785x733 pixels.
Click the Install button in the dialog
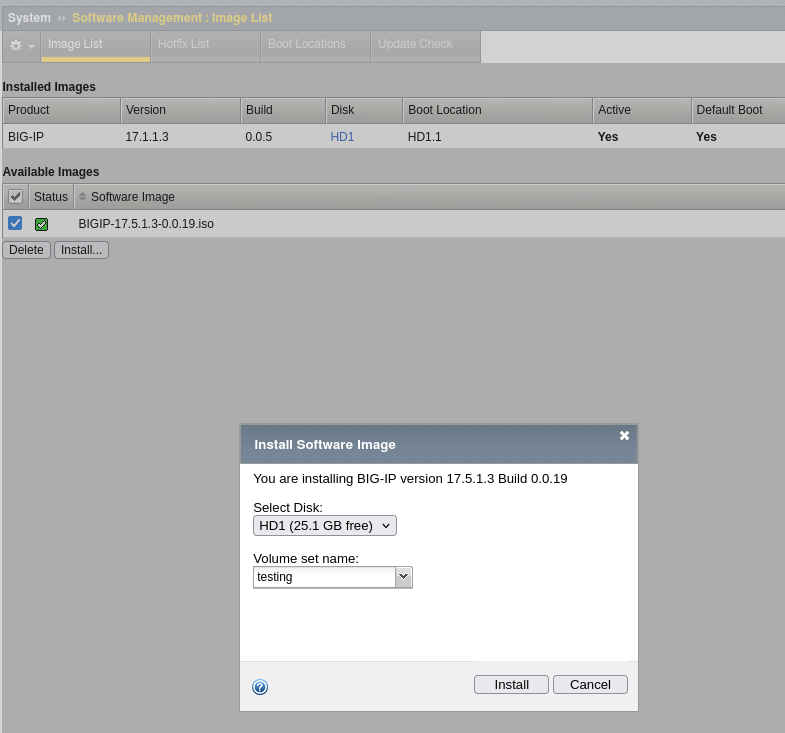(x=511, y=684)
